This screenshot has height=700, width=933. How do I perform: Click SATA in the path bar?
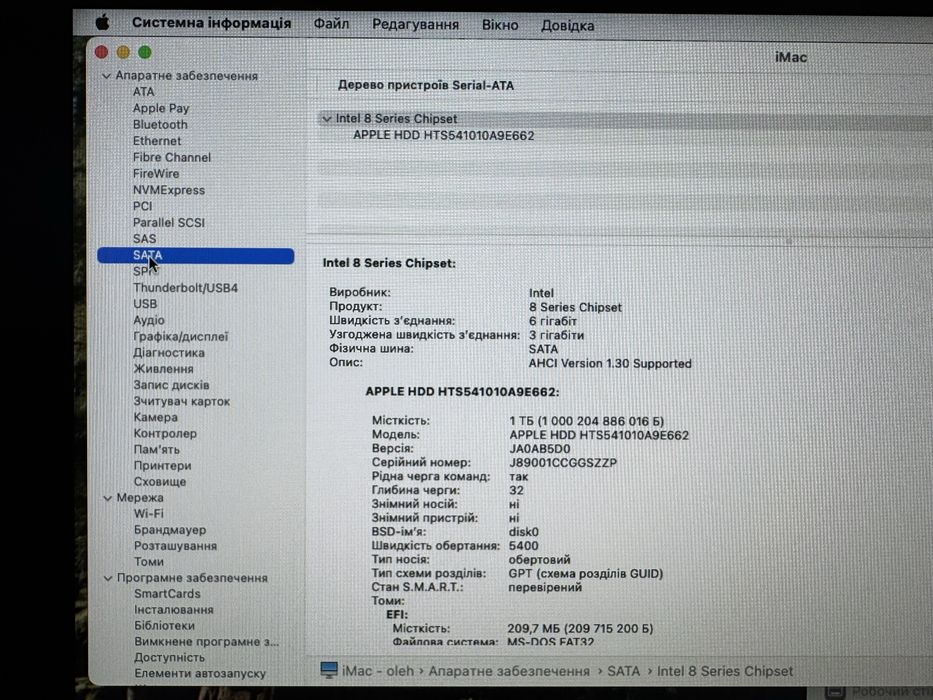click(x=624, y=671)
